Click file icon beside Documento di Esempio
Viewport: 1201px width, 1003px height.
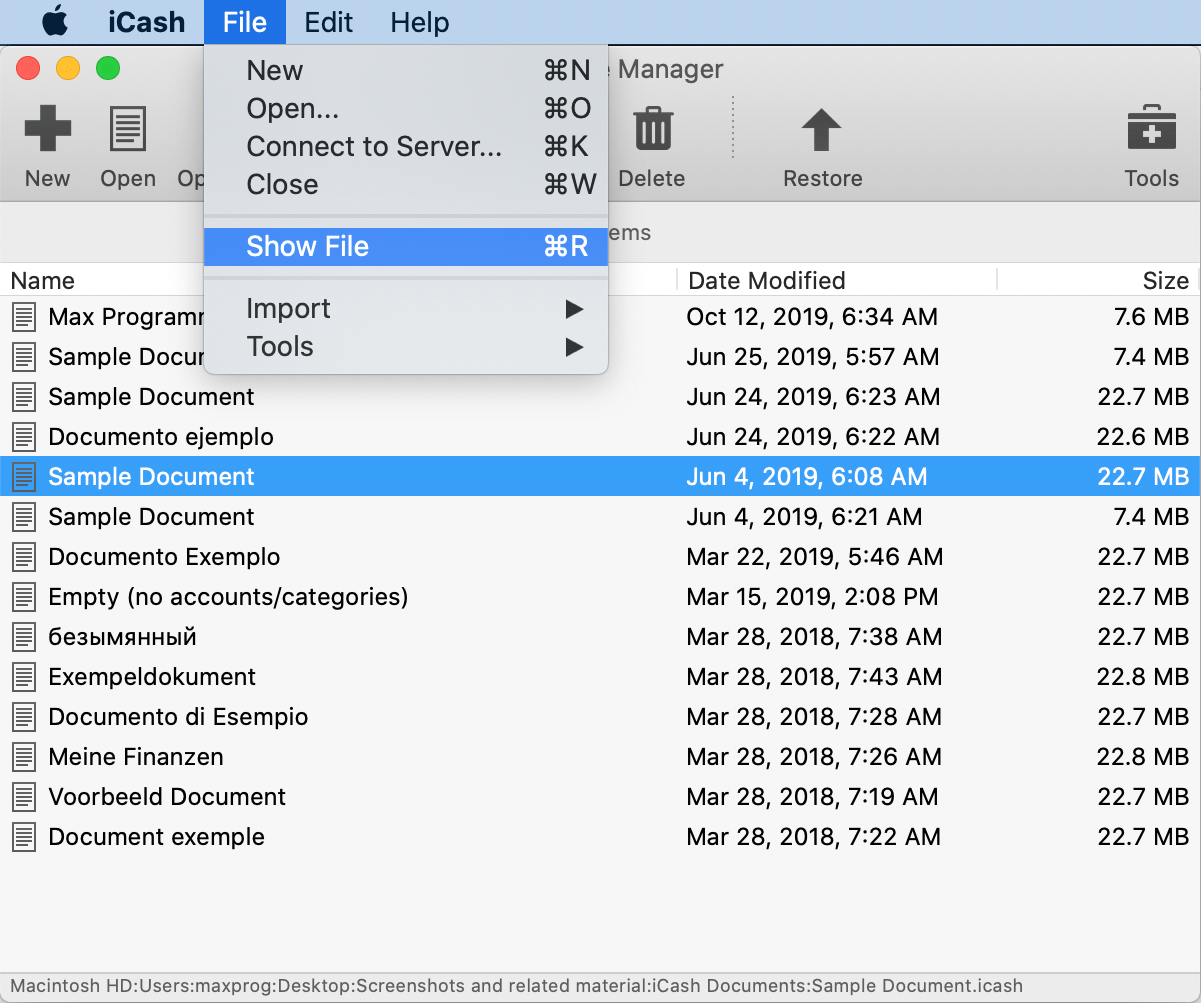pos(23,717)
